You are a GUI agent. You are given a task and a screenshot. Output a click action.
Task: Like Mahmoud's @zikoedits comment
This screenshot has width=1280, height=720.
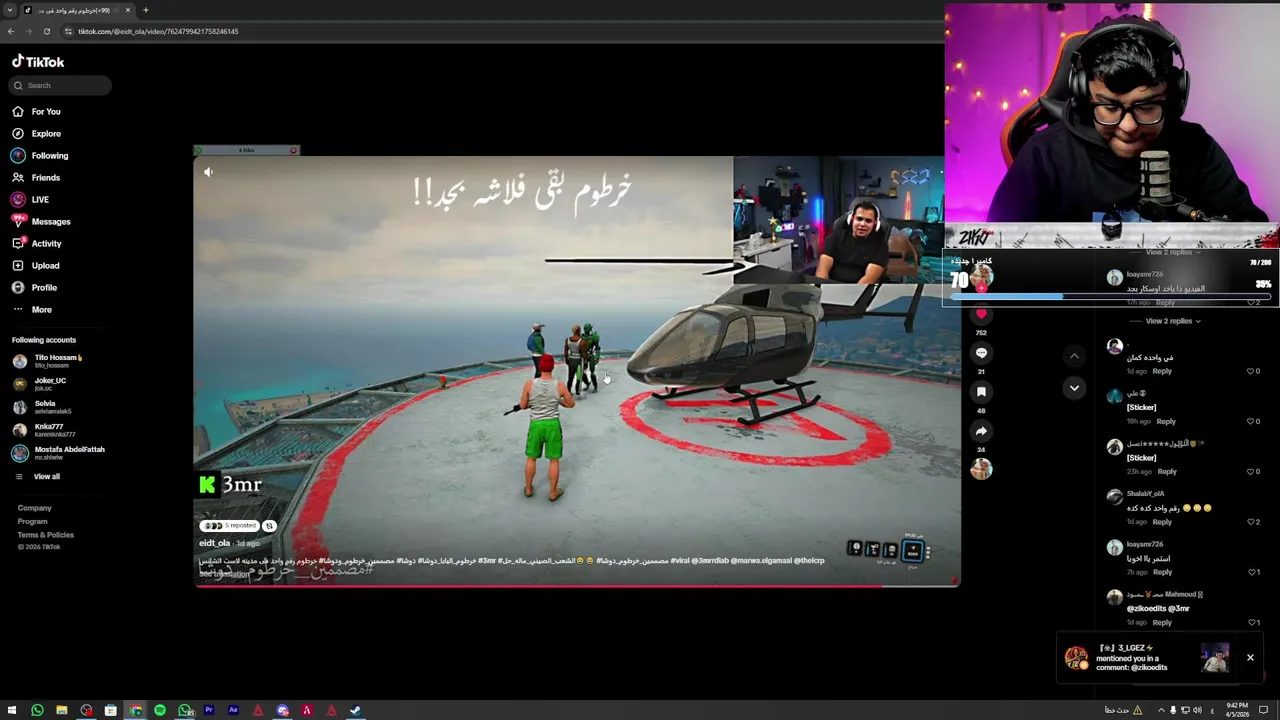[x=1250, y=622]
